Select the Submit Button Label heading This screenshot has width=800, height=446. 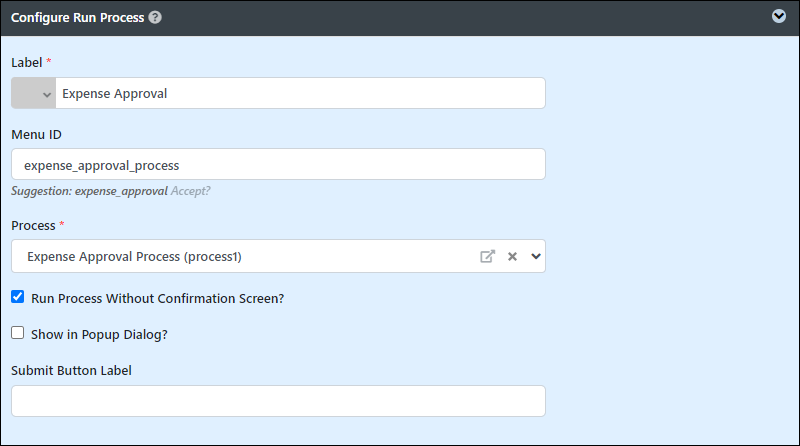pyautogui.click(x=71, y=370)
